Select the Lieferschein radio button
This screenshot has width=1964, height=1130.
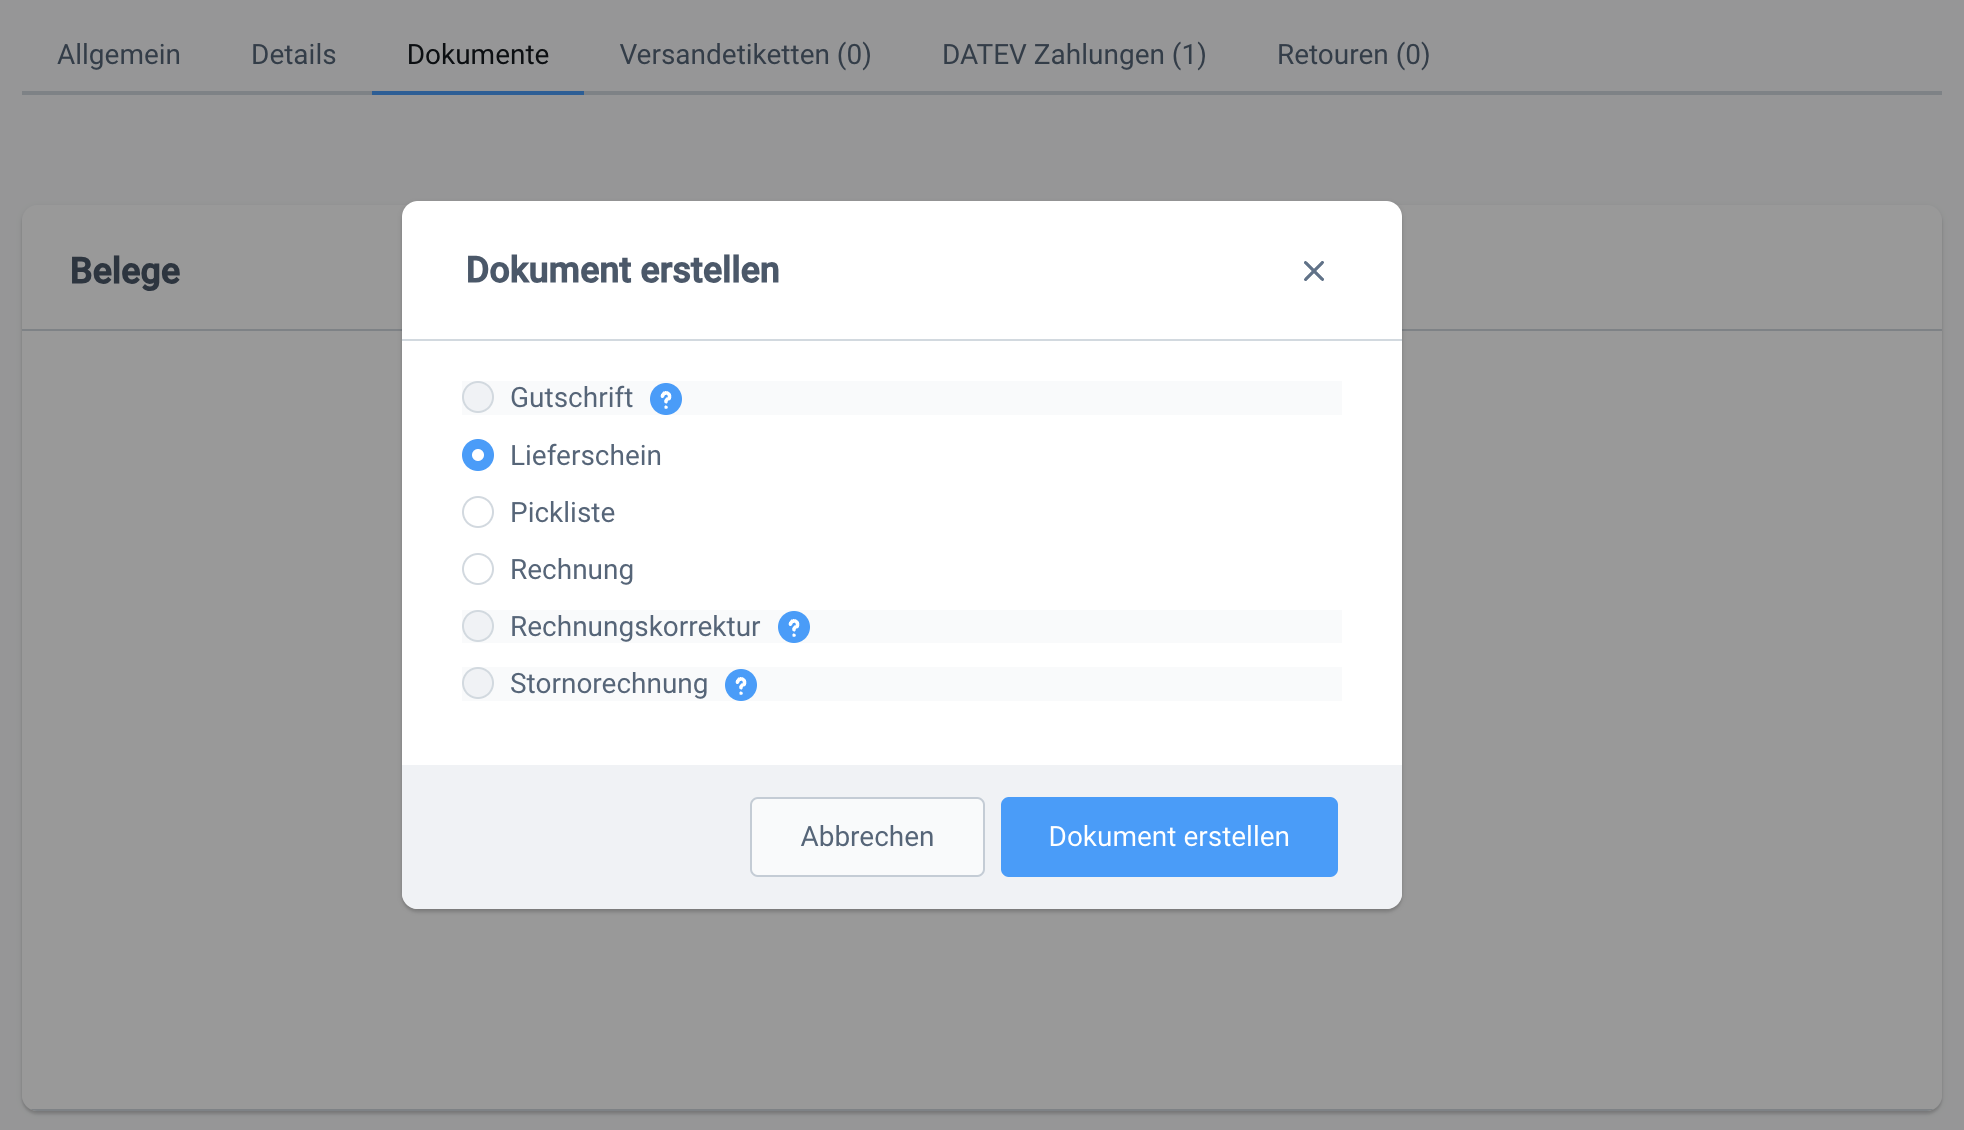(x=478, y=455)
